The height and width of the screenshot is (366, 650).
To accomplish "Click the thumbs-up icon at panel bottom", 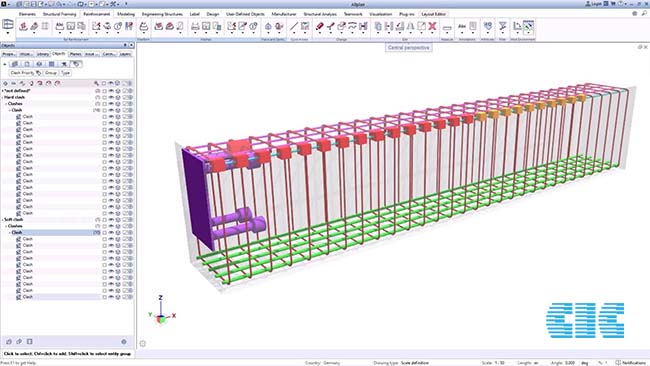I will [9, 342].
